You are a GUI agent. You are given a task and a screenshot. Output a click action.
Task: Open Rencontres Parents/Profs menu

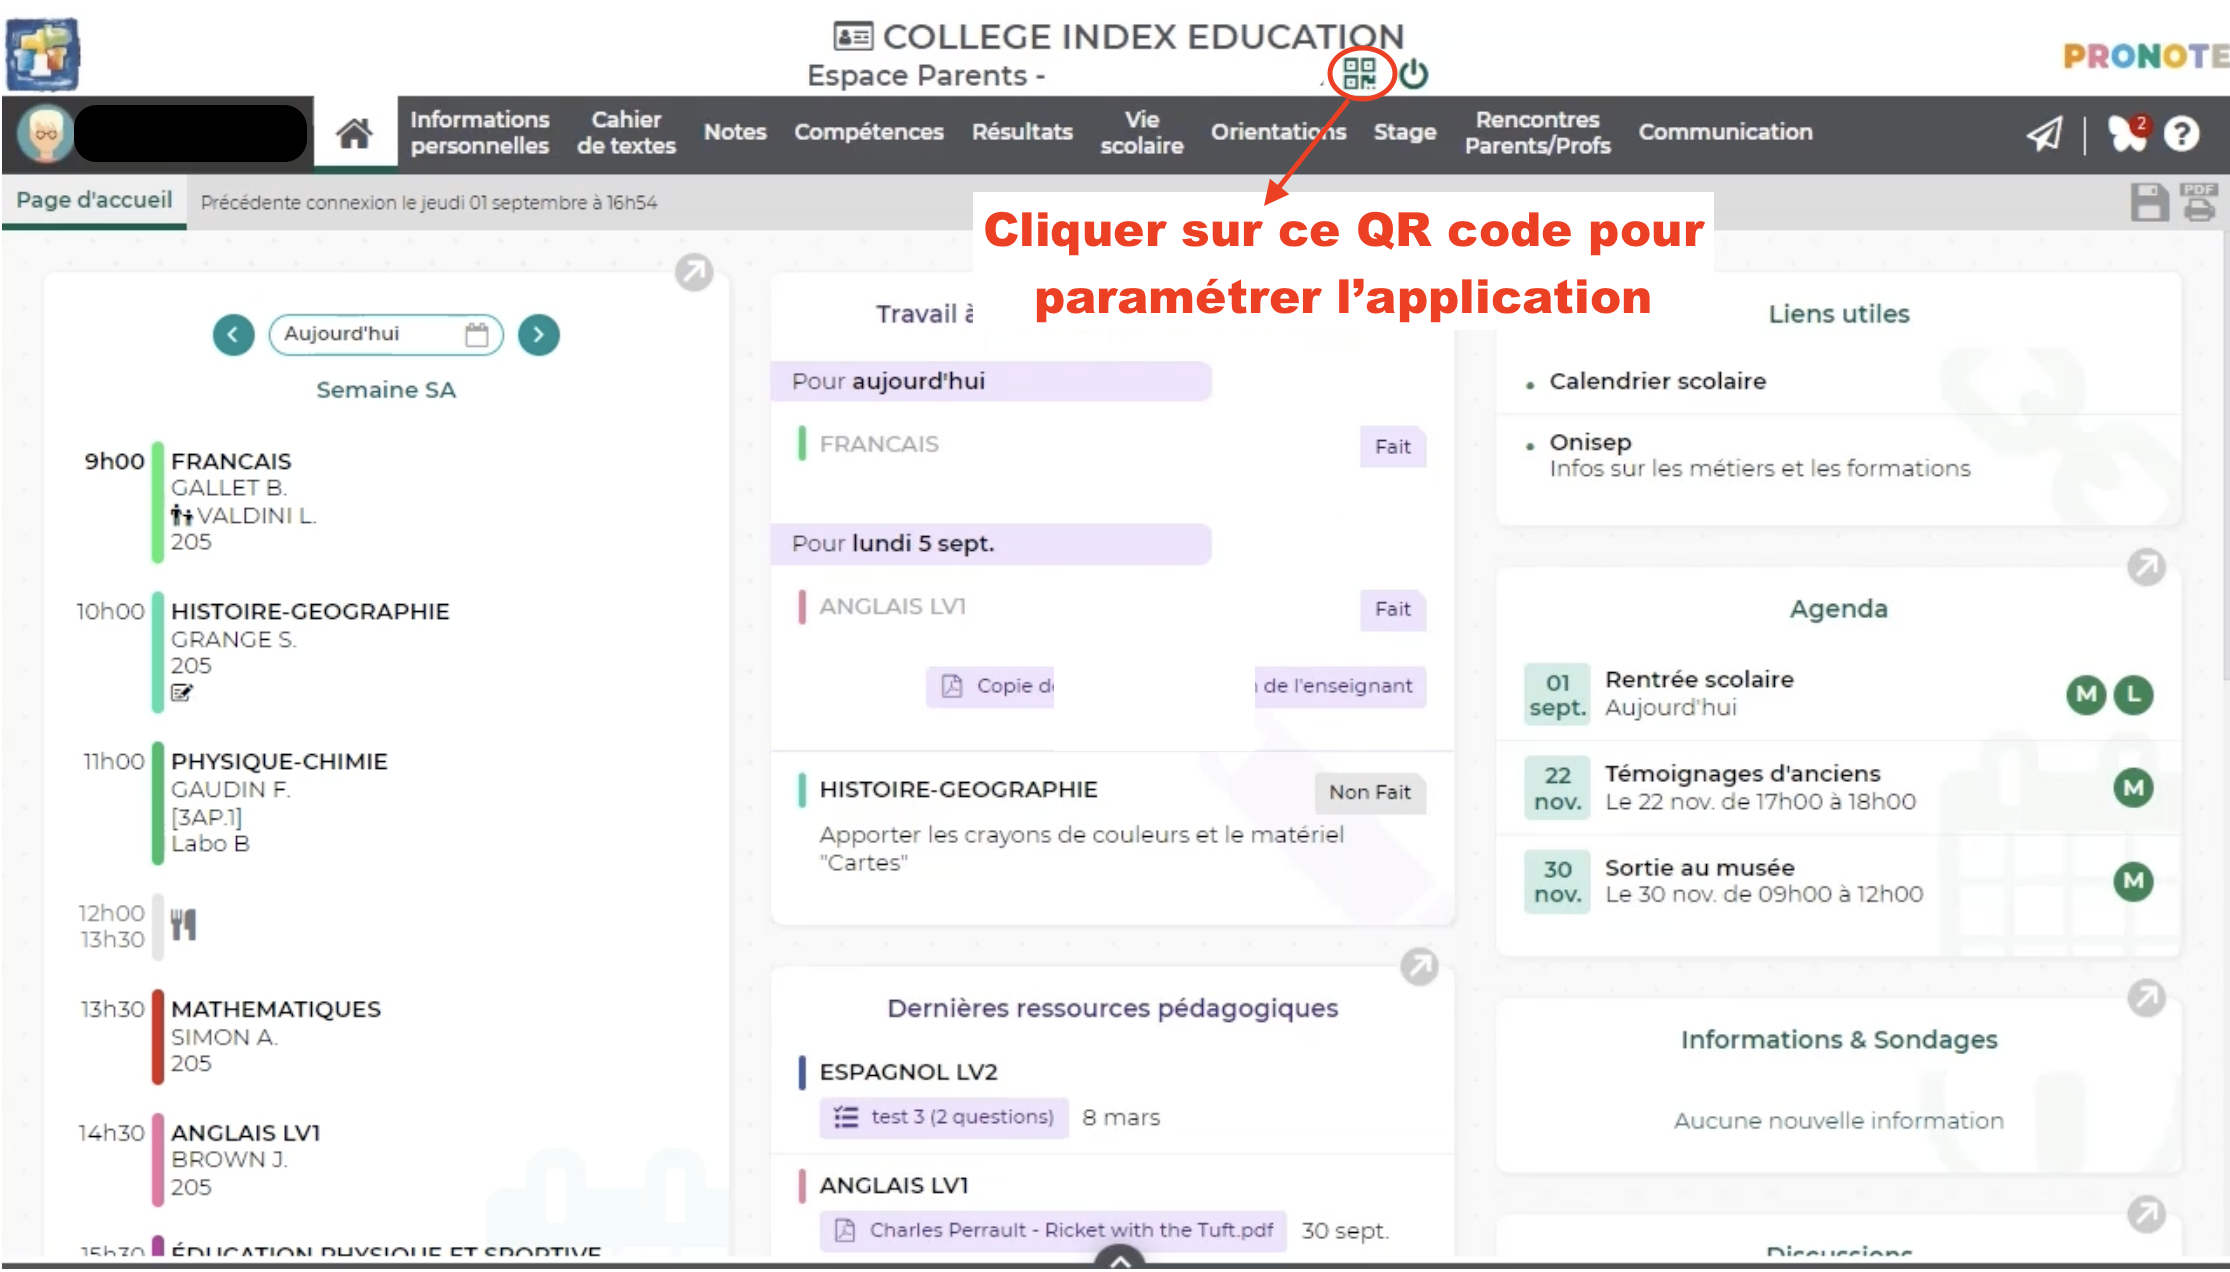pyautogui.click(x=1537, y=133)
